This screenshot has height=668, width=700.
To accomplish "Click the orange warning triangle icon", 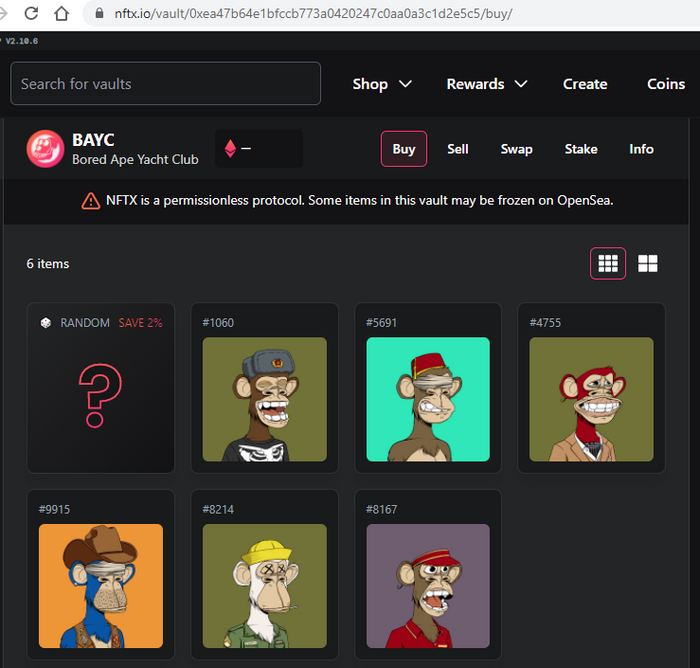I will click(x=91, y=201).
